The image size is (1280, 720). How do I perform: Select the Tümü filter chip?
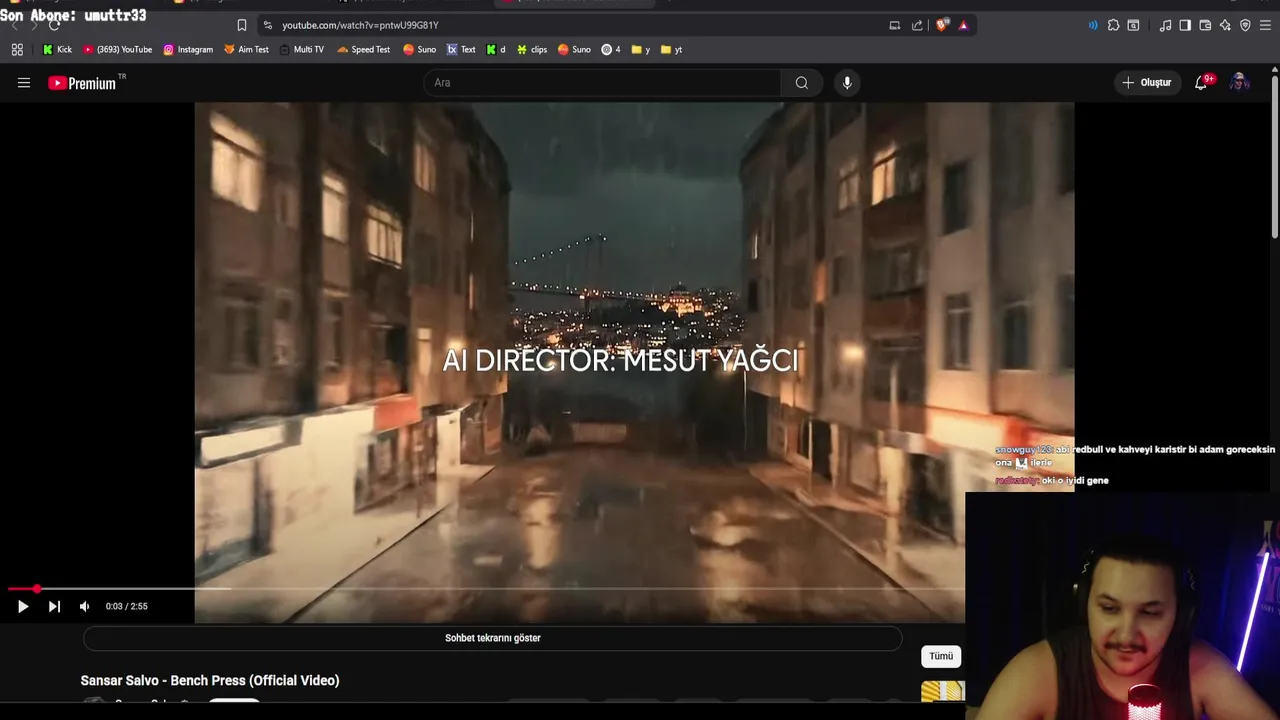941,656
